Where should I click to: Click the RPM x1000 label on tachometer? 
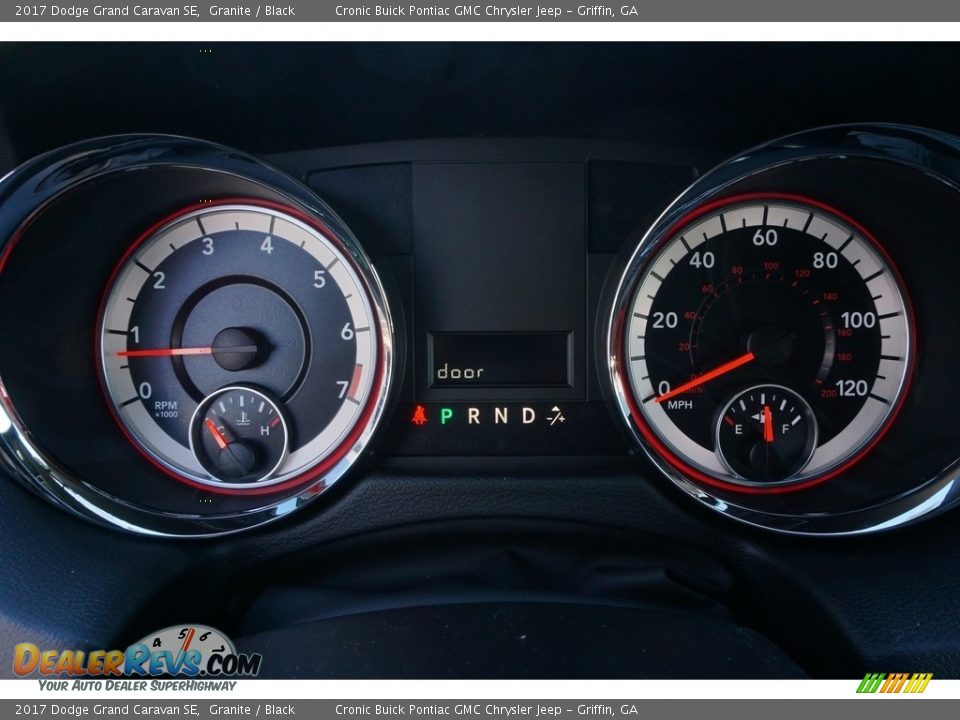point(166,410)
